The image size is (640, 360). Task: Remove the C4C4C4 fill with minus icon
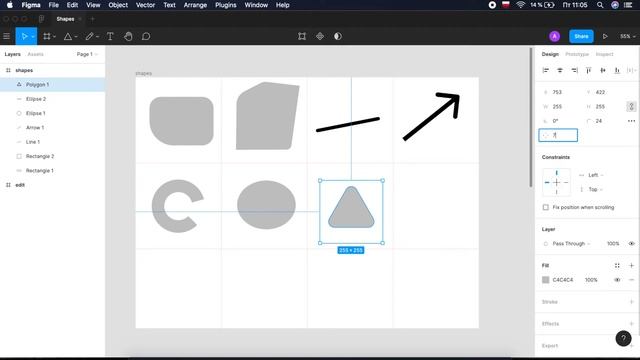coord(631,280)
